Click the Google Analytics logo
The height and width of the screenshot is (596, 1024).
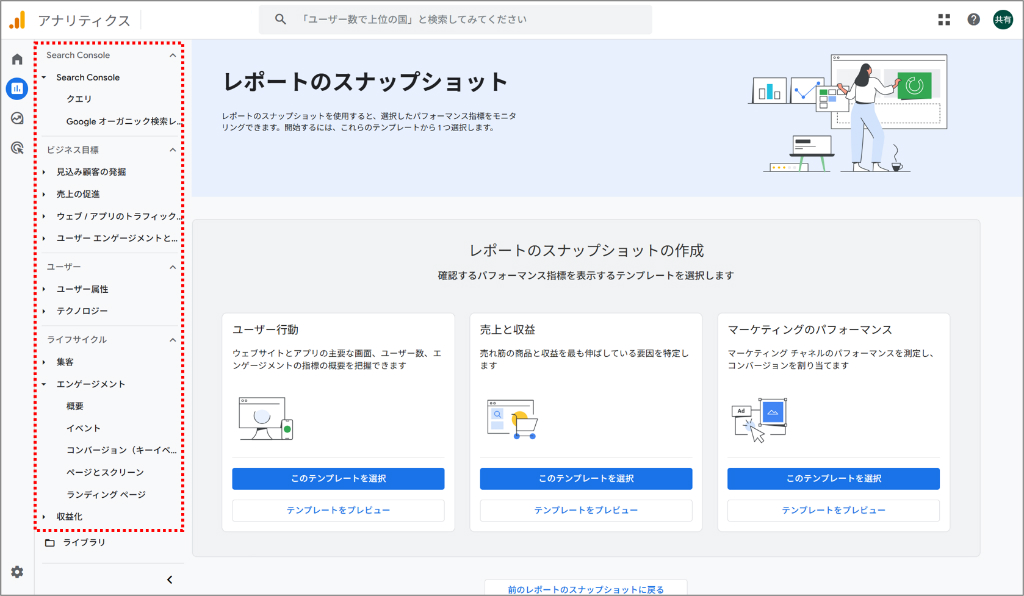pos(19,18)
